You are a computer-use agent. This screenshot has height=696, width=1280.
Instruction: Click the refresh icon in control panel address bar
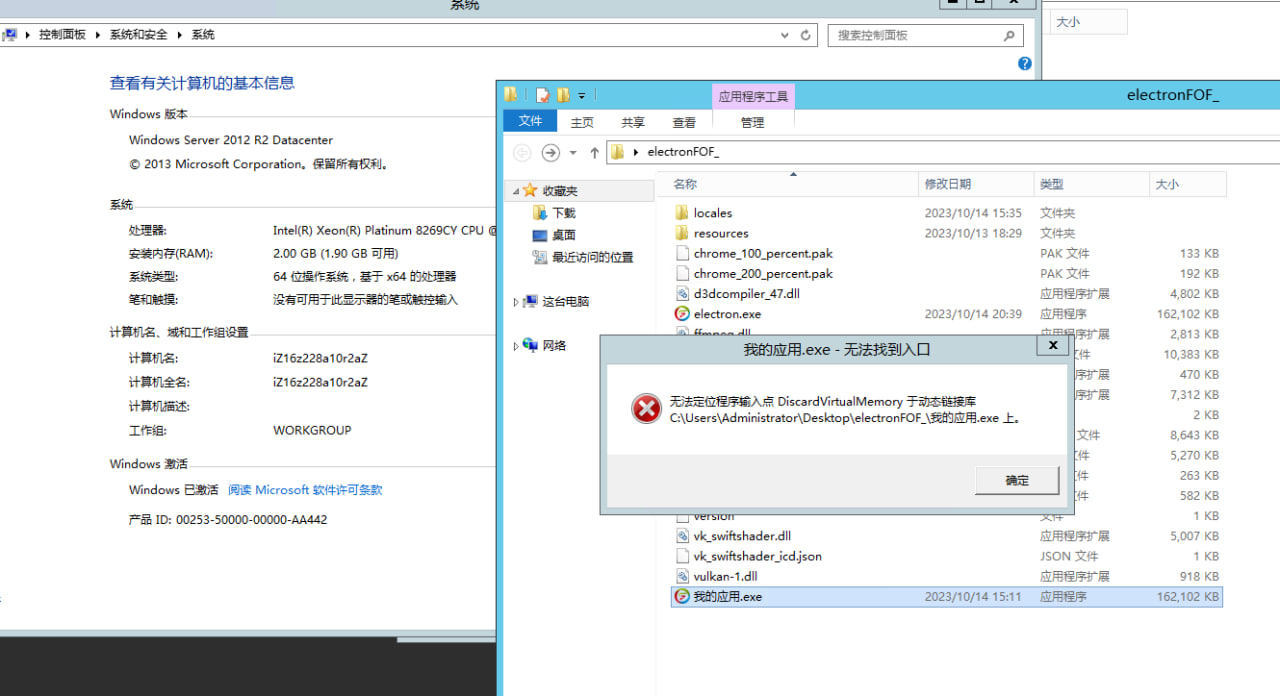point(806,35)
